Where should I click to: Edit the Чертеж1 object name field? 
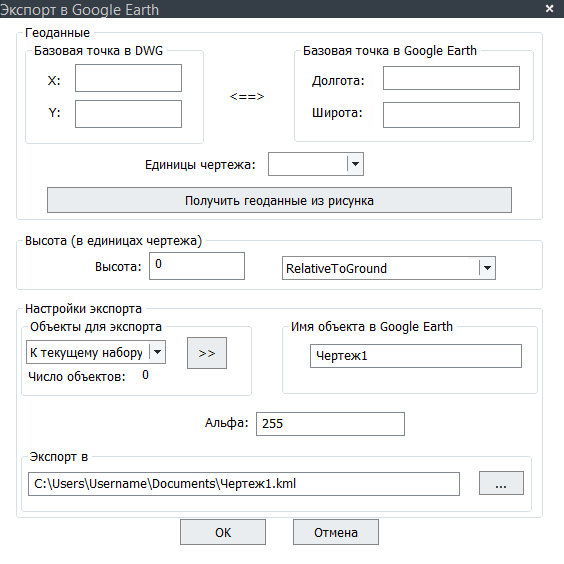(416, 356)
